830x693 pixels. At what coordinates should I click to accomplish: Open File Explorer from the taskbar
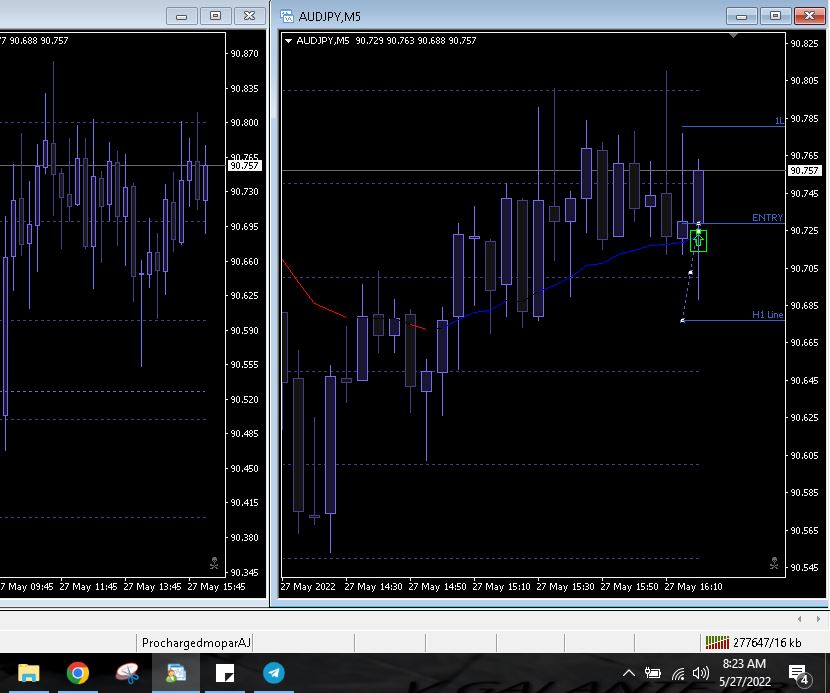point(28,673)
